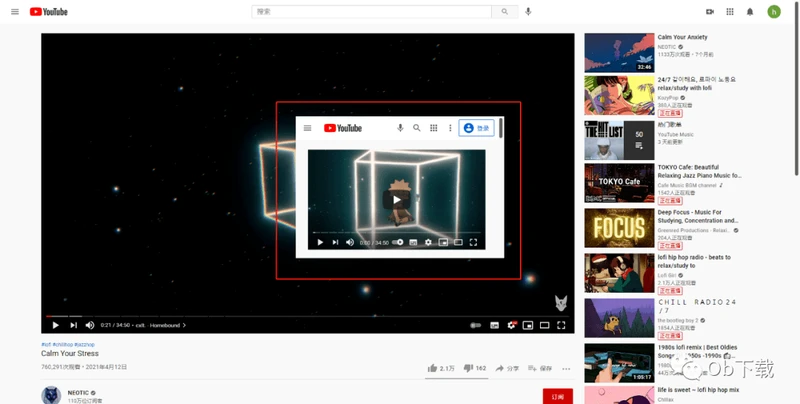Open the 1980s lofi remix thumbnail

tap(619, 363)
